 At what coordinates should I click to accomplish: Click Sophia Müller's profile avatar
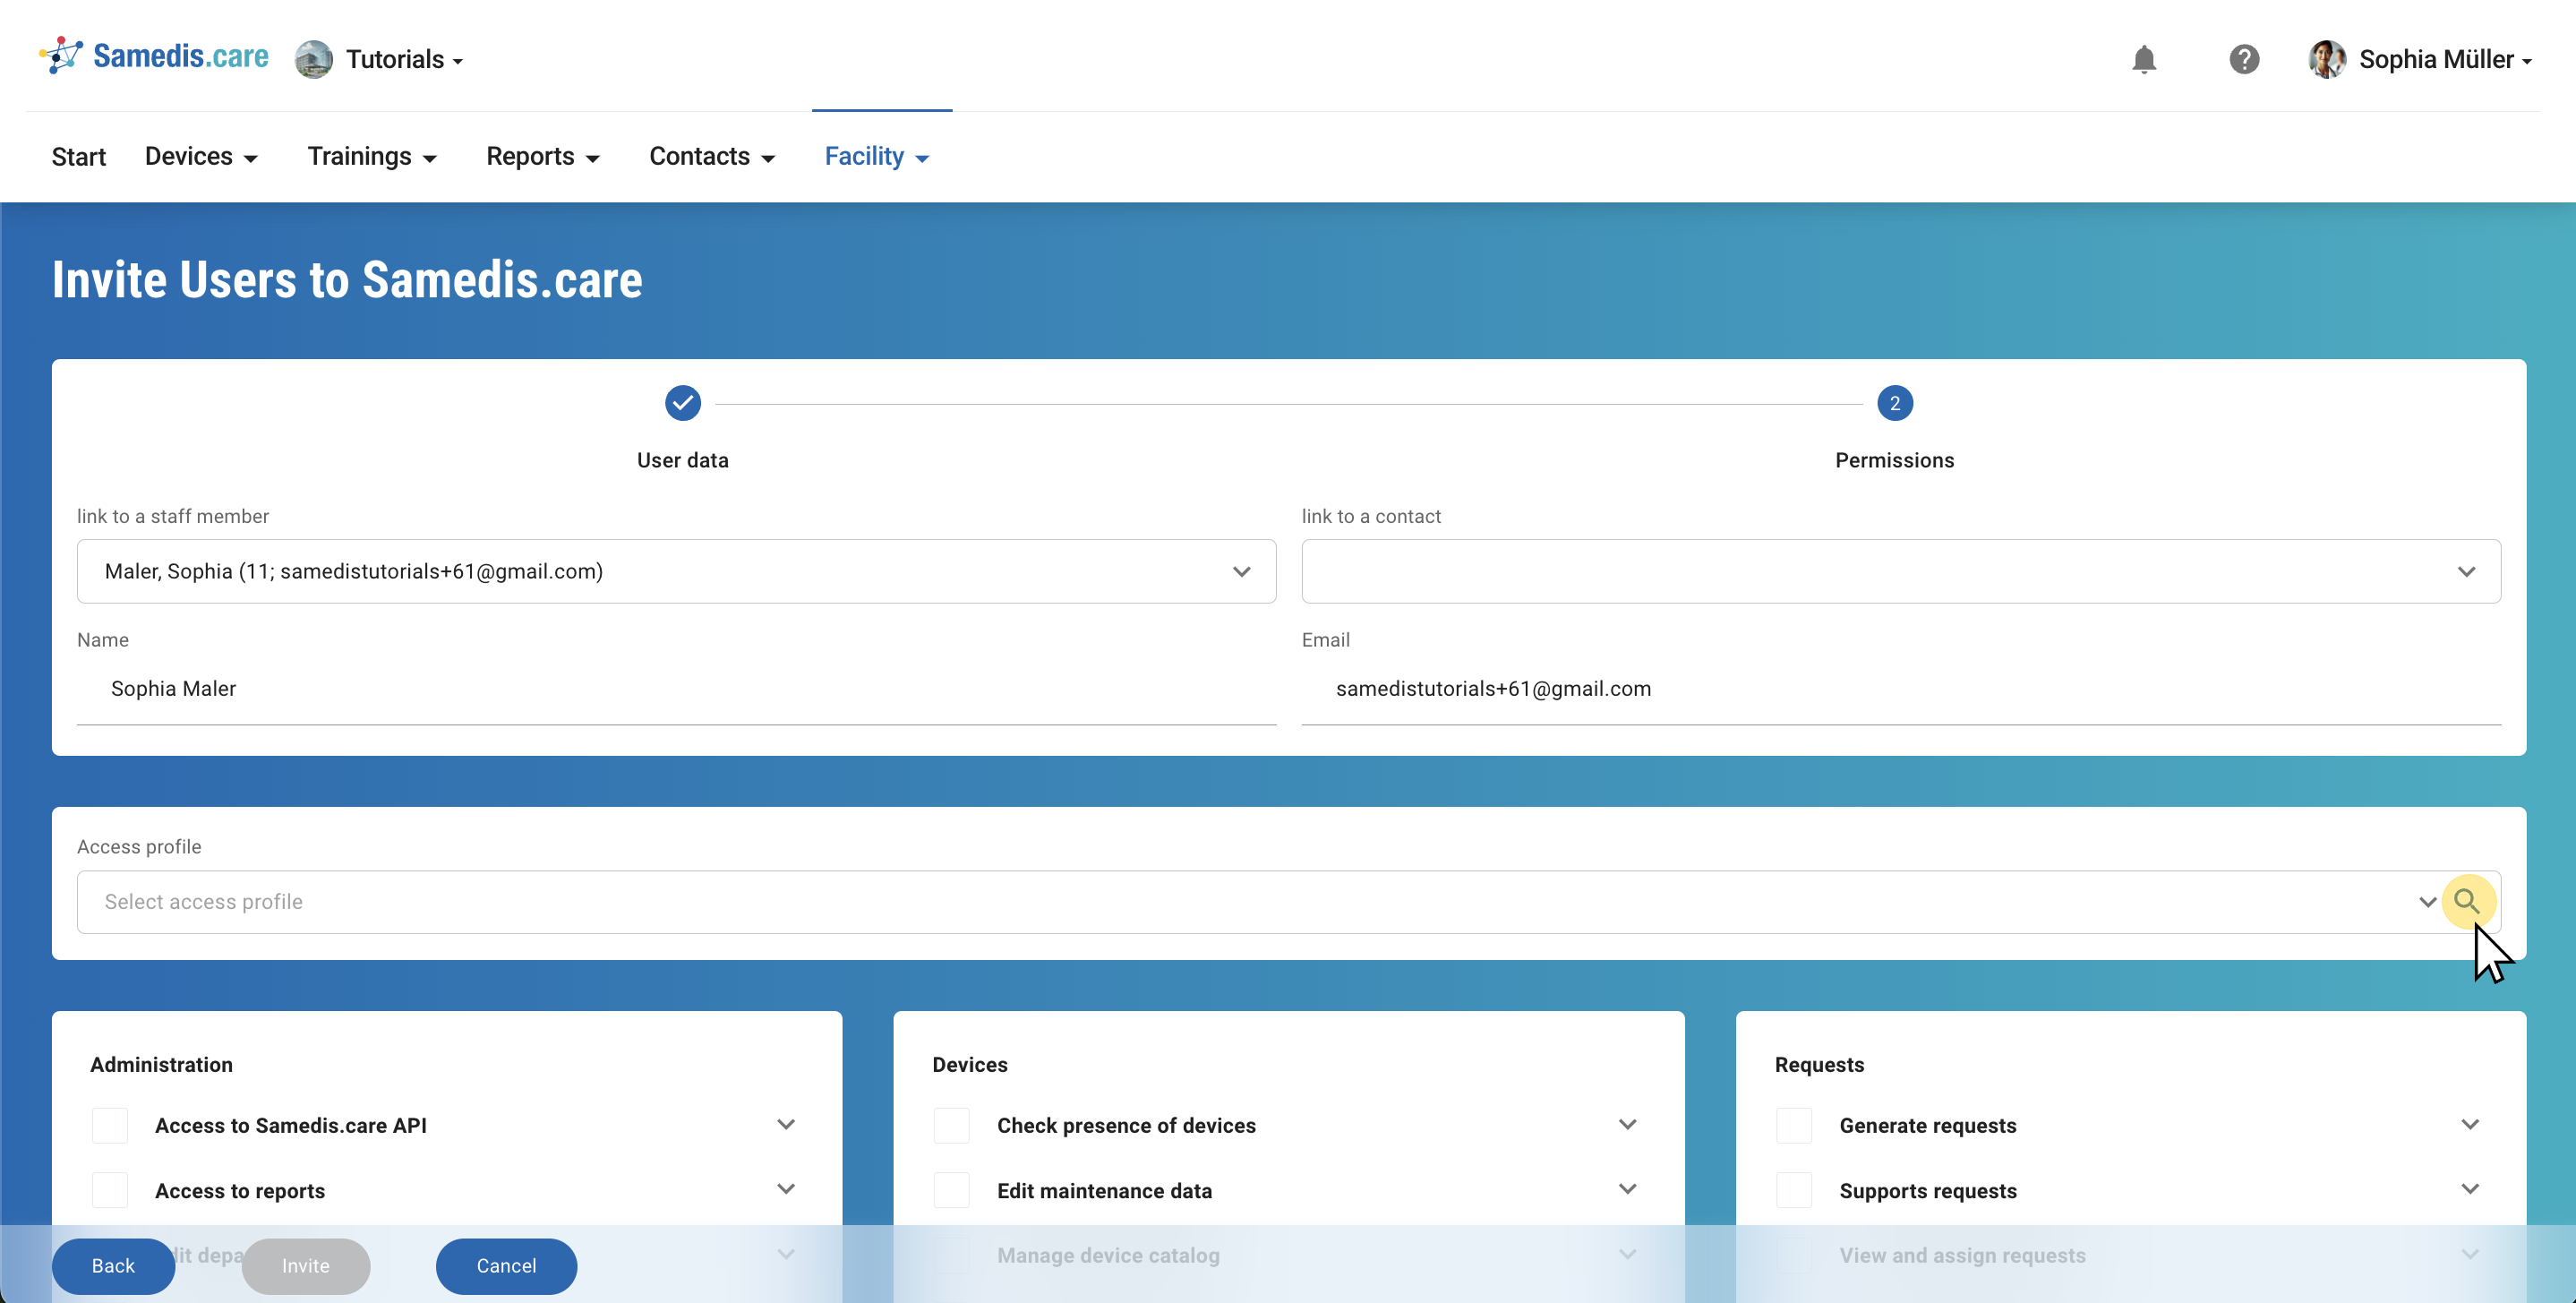[2326, 59]
